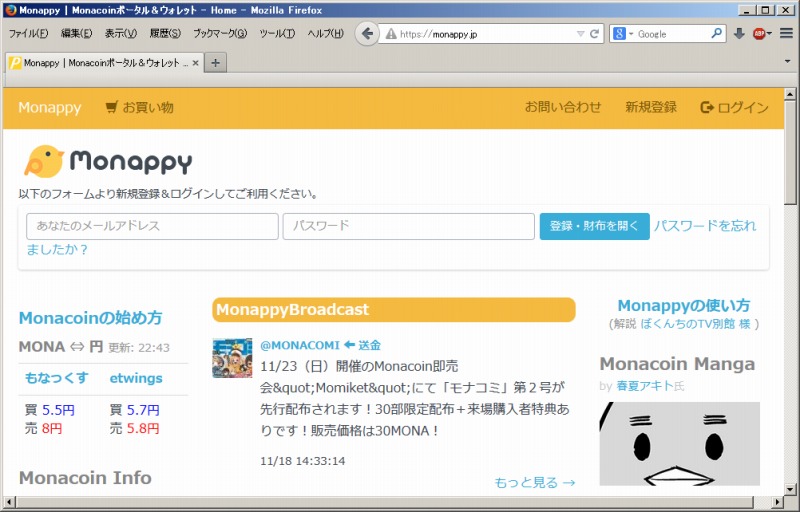Click the reload page icon
Image resolution: width=800 pixels, height=512 pixels.
click(594, 34)
